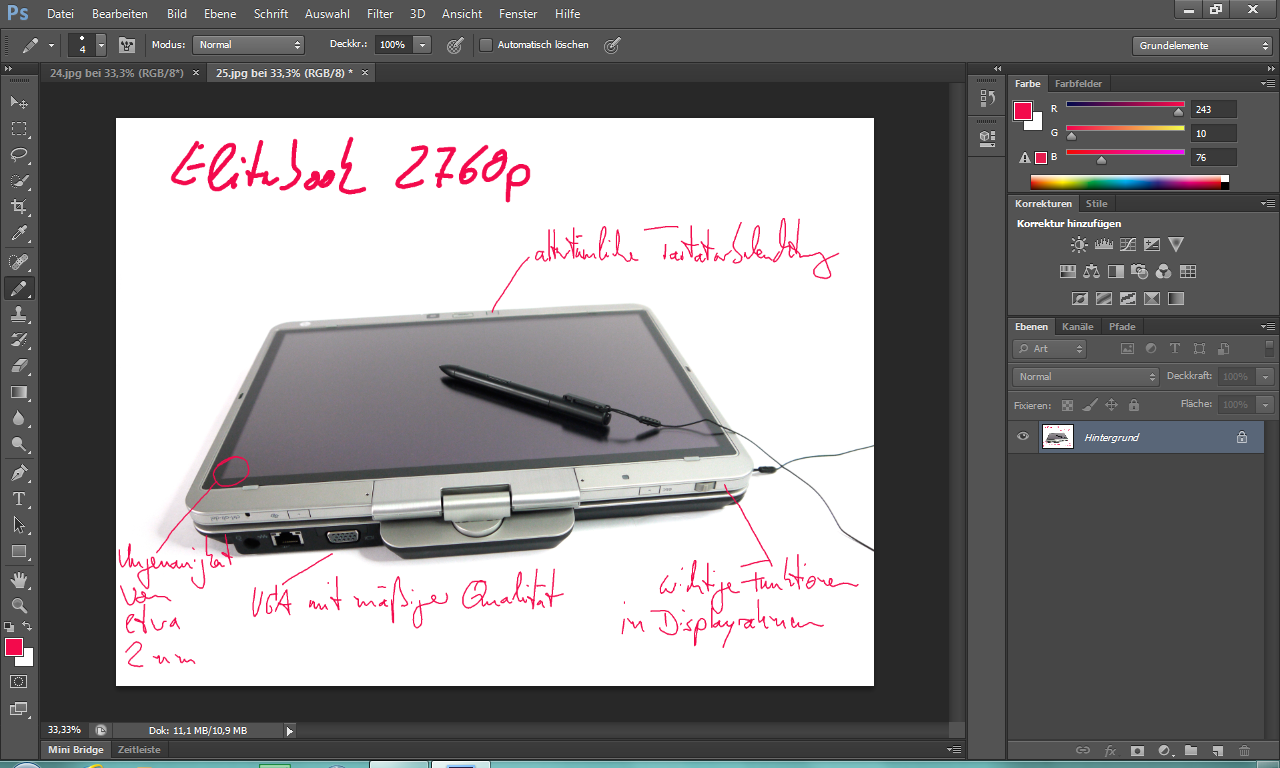The height and width of the screenshot is (768, 1280).
Task: Add a Photo Filter adjustment (camera icon)
Action: tap(1139, 271)
